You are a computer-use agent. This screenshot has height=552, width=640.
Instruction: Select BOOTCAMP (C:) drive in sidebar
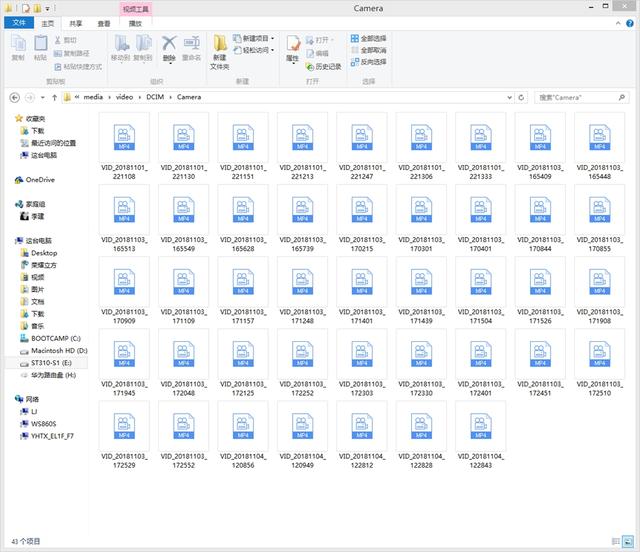tap(51, 338)
